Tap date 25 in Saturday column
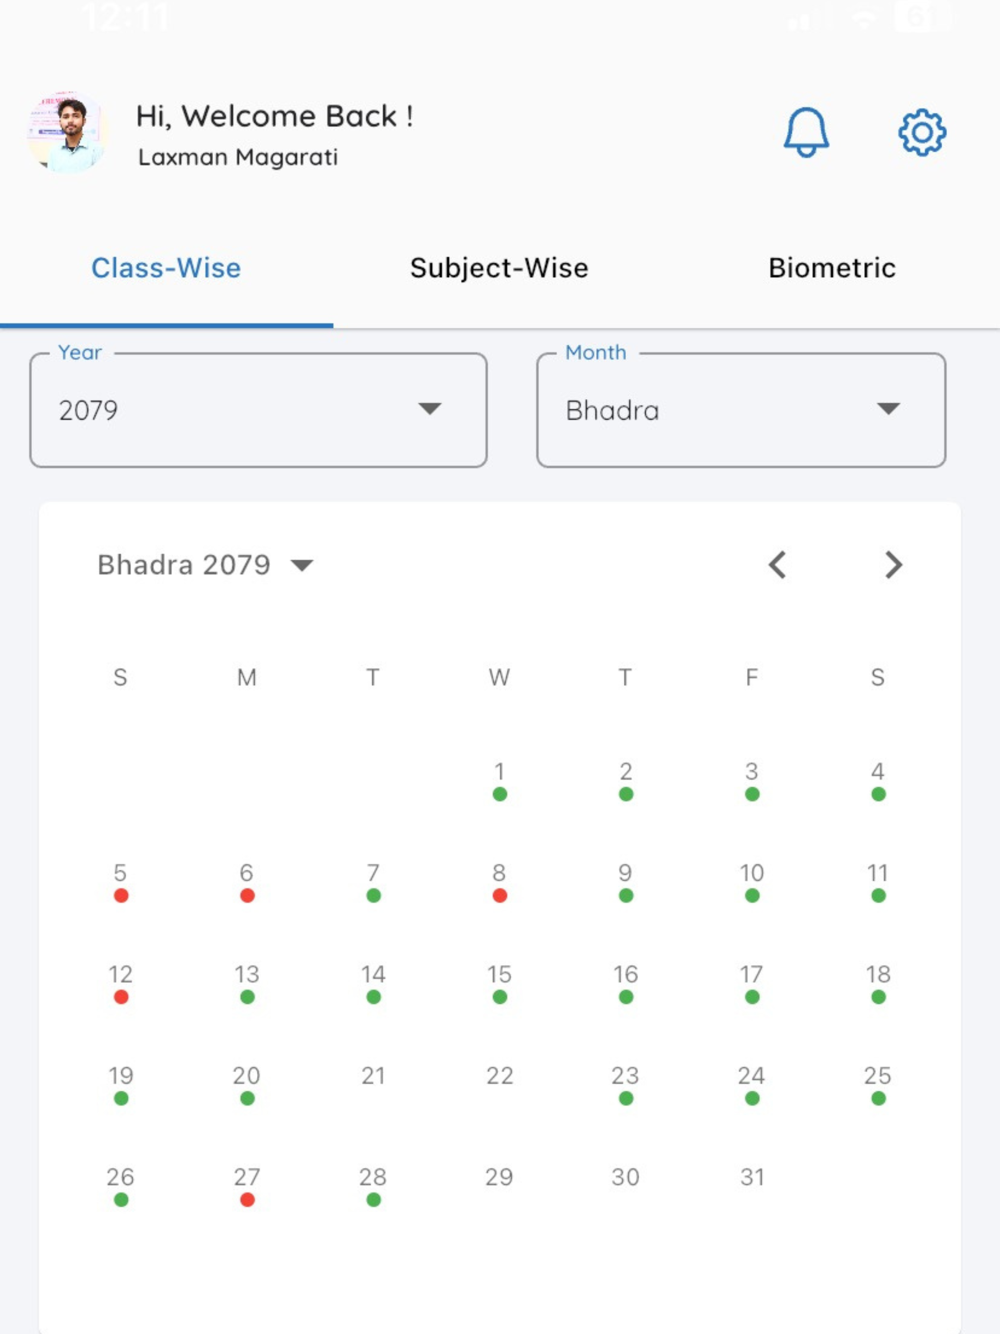The width and height of the screenshot is (1000, 1334). pyautogui.click(x=878, y=1083)
